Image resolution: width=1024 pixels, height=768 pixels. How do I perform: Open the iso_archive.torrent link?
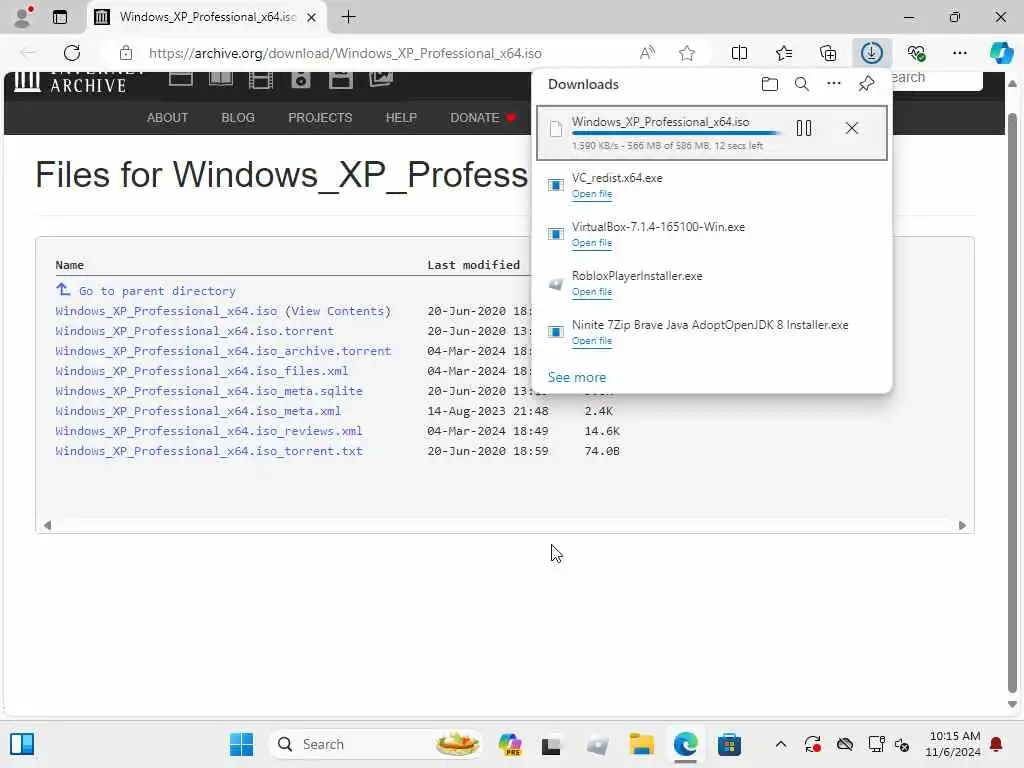point(223,351)
